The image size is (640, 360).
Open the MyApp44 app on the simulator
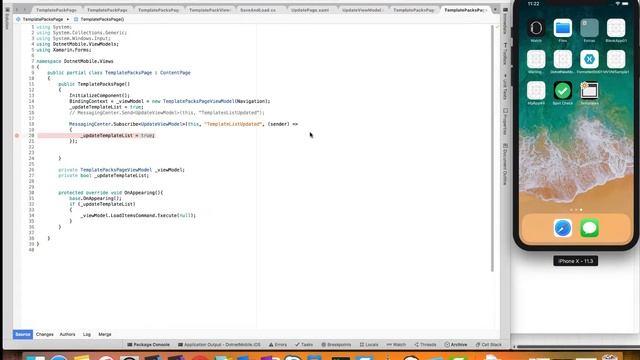pos(536,91)
